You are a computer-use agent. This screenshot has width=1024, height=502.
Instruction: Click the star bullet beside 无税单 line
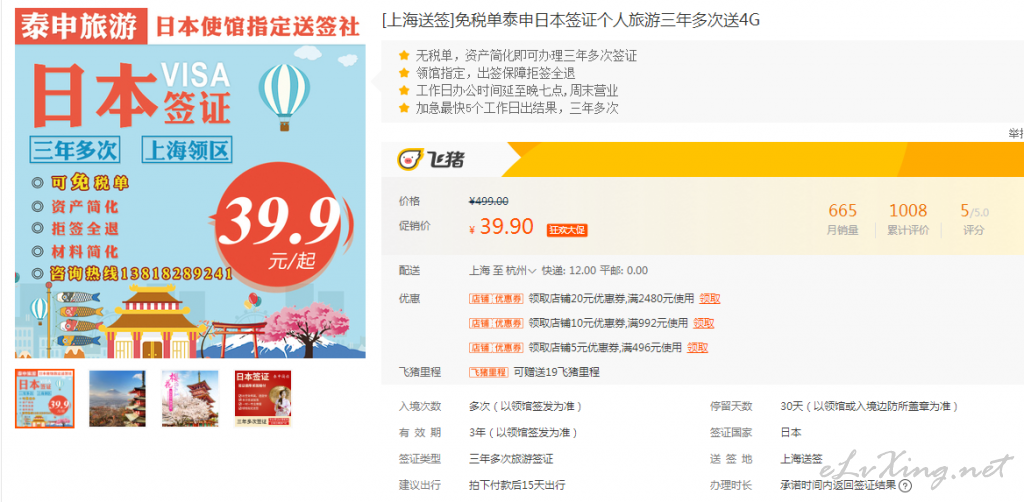404,55
